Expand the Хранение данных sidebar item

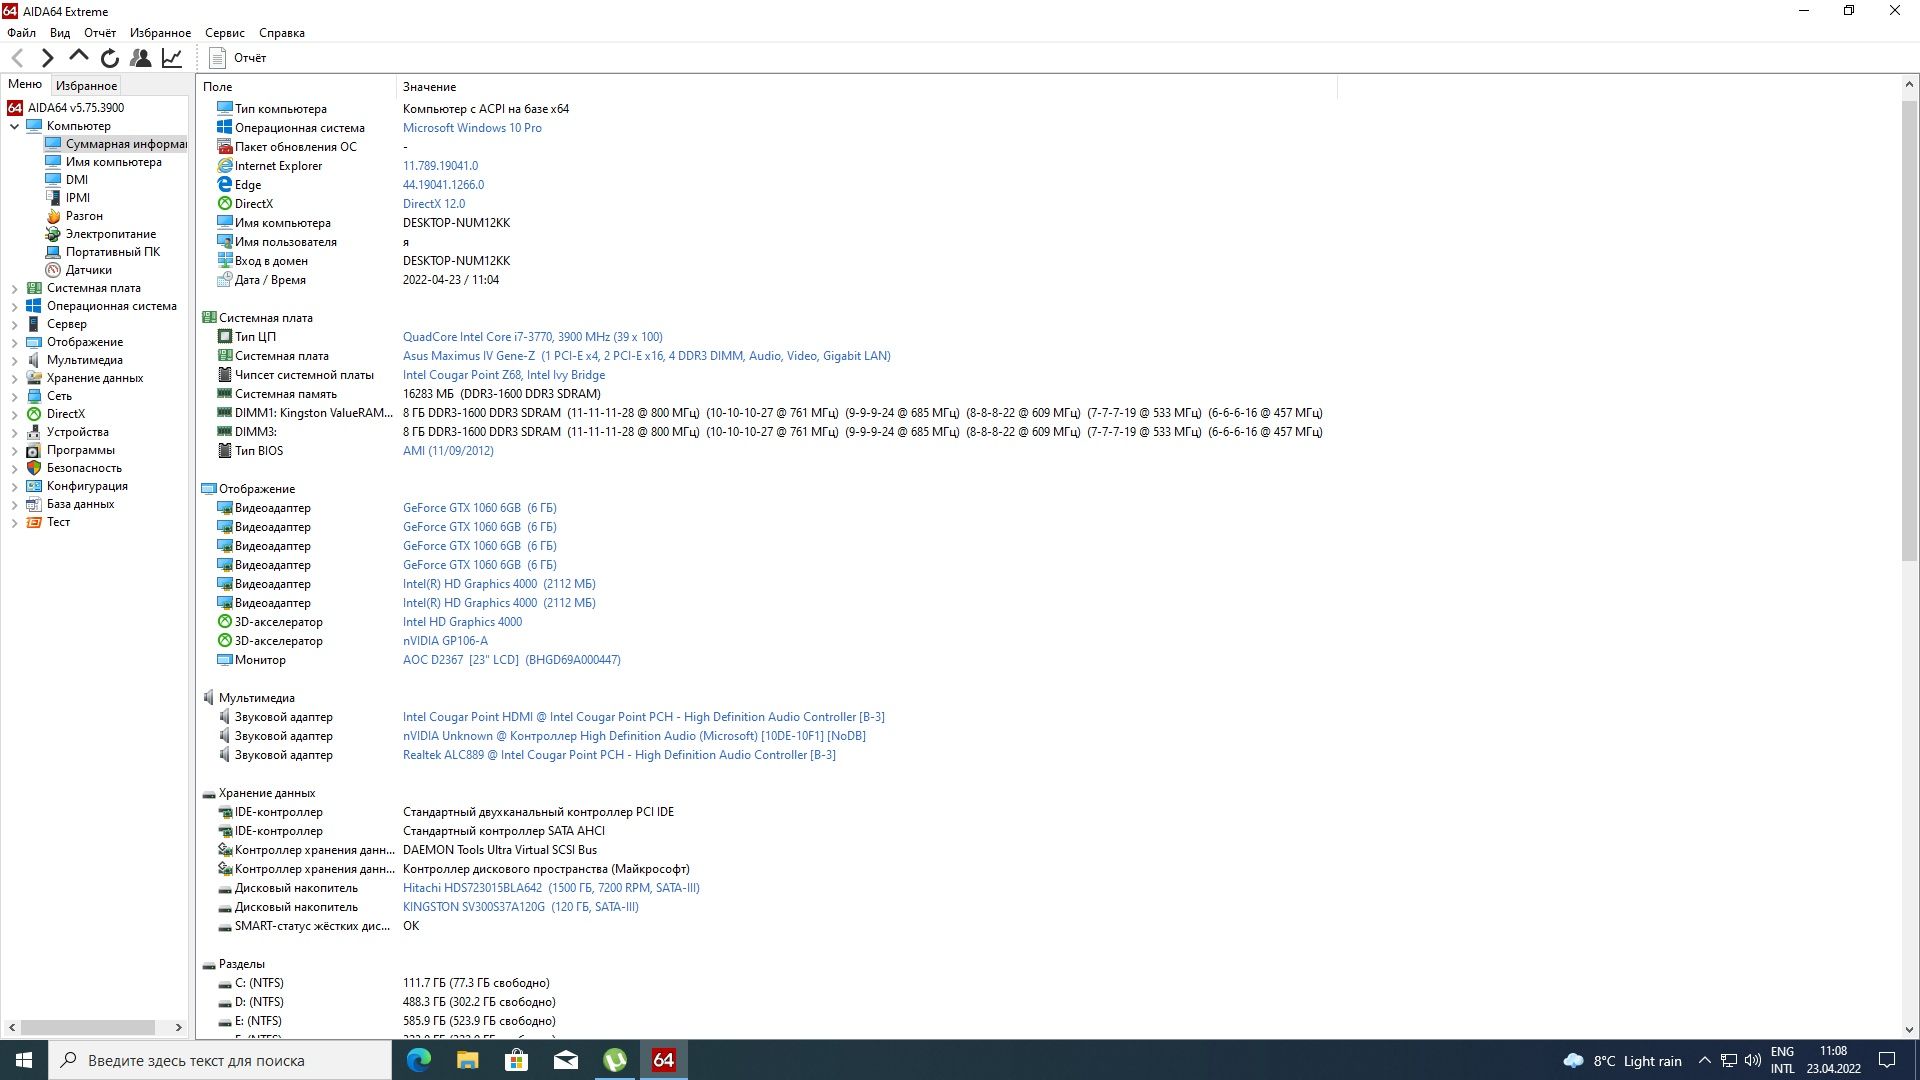pyautogui.click(x=13, y=377)
